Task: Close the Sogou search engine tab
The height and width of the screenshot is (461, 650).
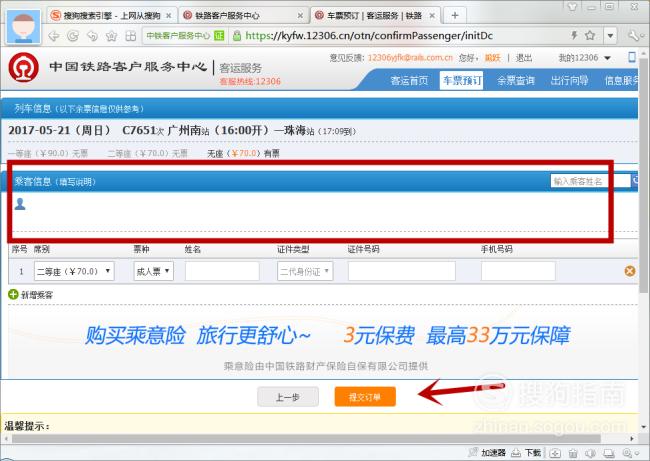Action: pos(169,16)
